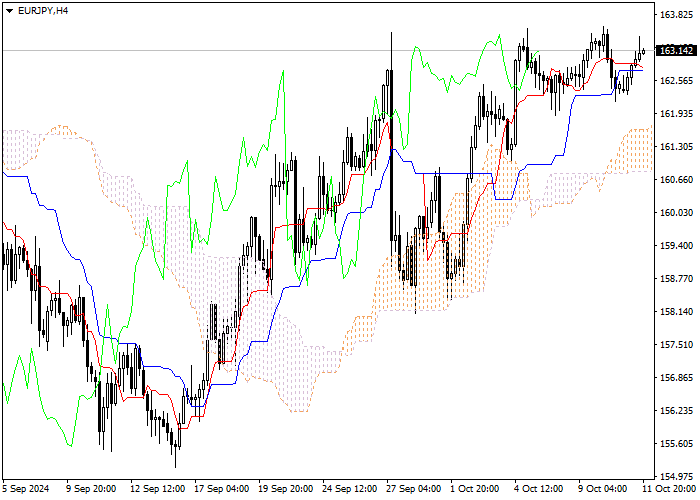Click the 163.825 price axis label
Screen dimensions: 700x500
676,14
